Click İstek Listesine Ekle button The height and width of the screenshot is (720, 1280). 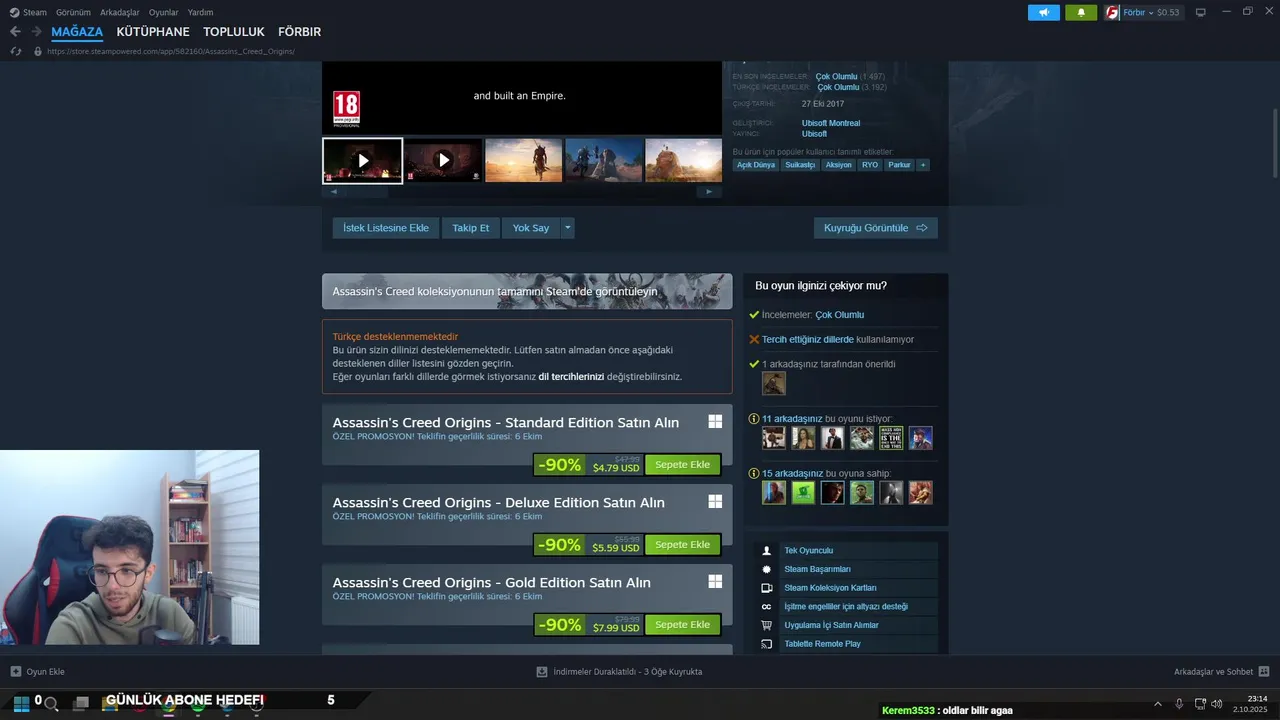(x=386, y=228)
